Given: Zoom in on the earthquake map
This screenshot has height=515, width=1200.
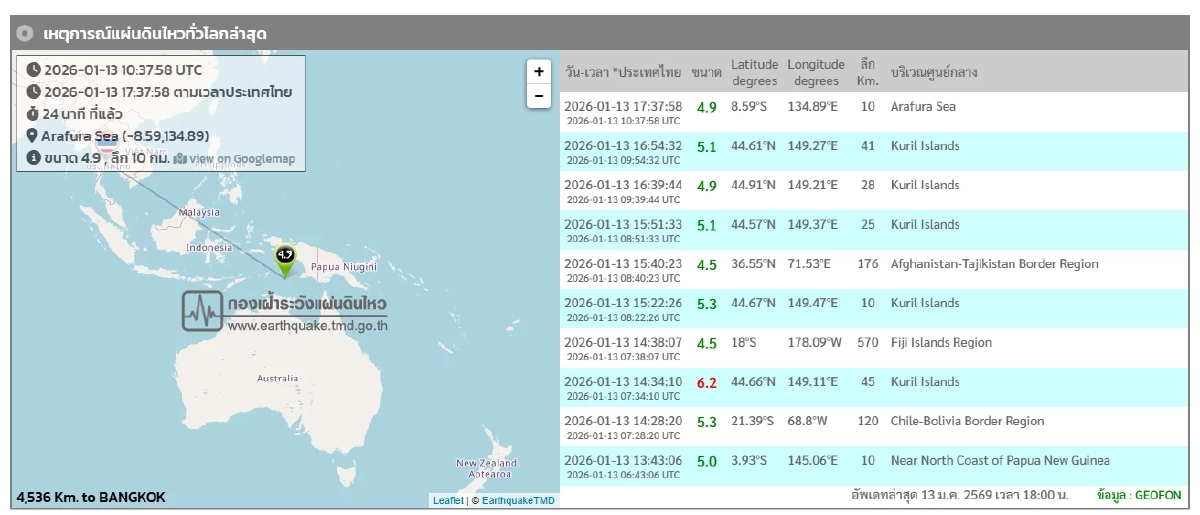Looking at the screenshot, I should (x=538, y=72).
